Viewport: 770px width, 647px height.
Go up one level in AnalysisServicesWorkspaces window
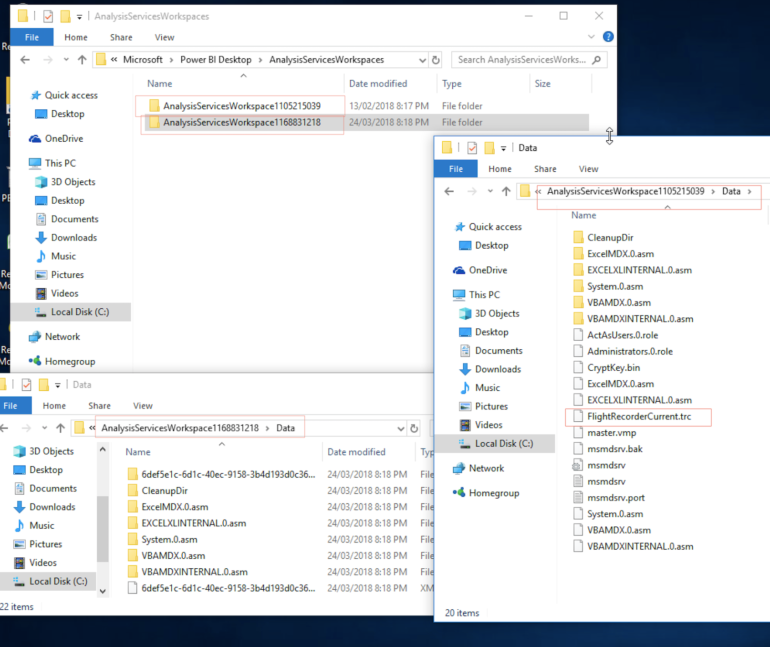(82, 60)
